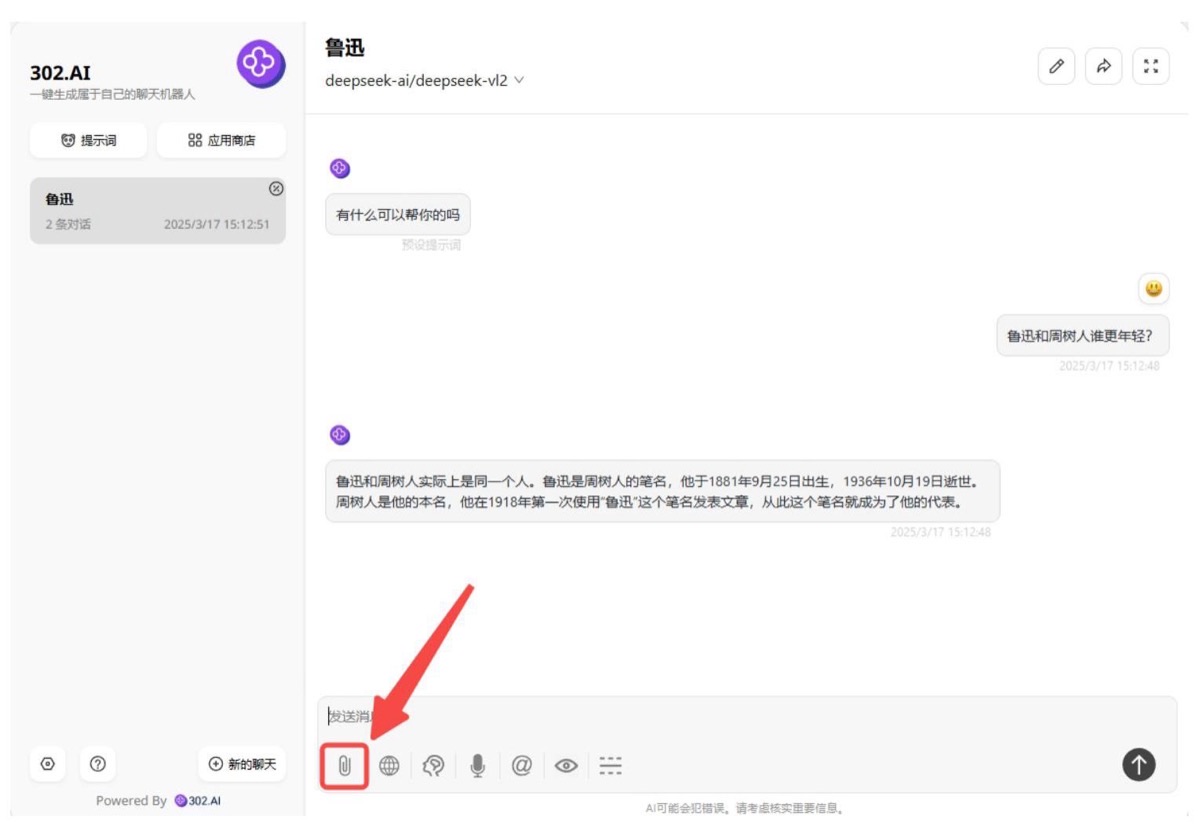Delete the 鲁迅 chat with its X icon
This screenshot has height=827, width=1200.
[x=277, y=188]
